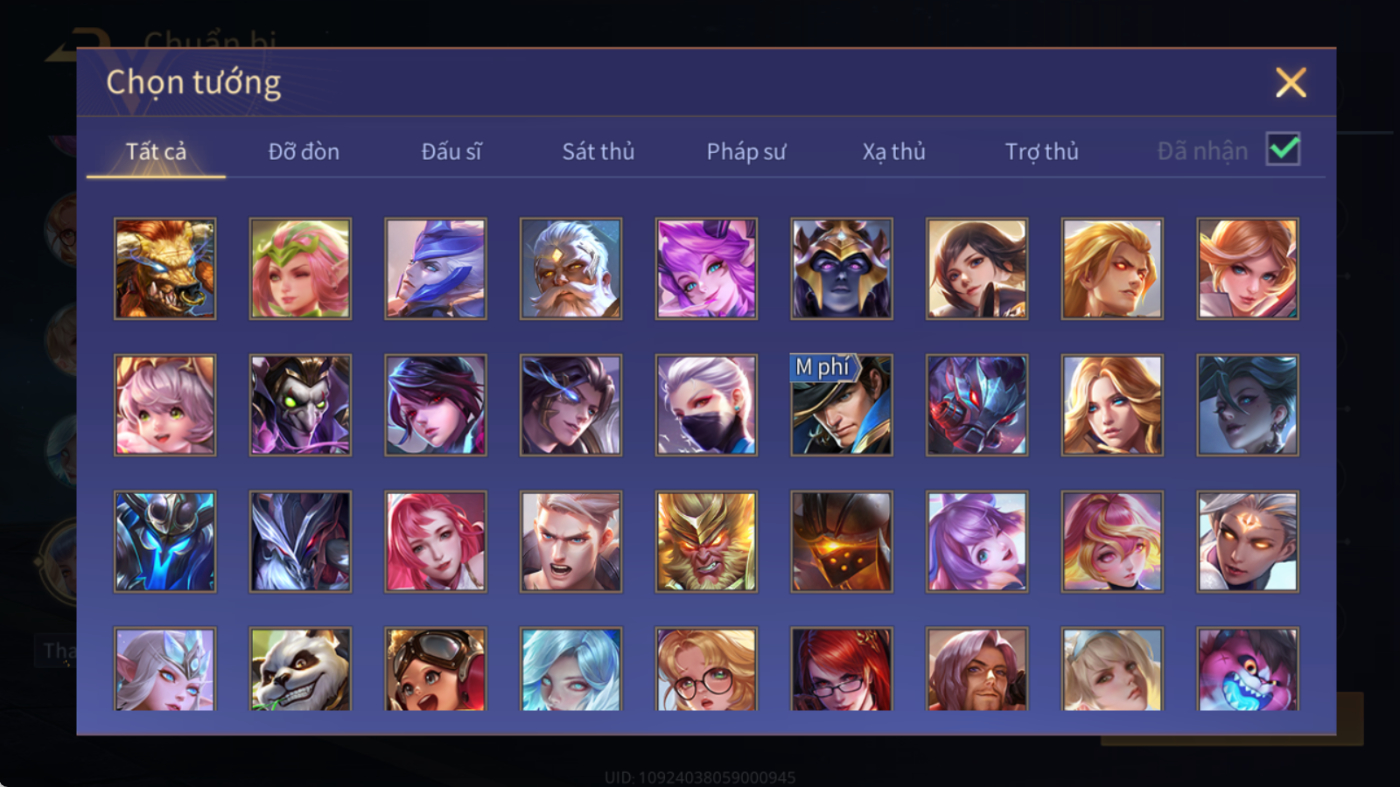Pick the hero tagged M phí

click(x=842, y=405)
